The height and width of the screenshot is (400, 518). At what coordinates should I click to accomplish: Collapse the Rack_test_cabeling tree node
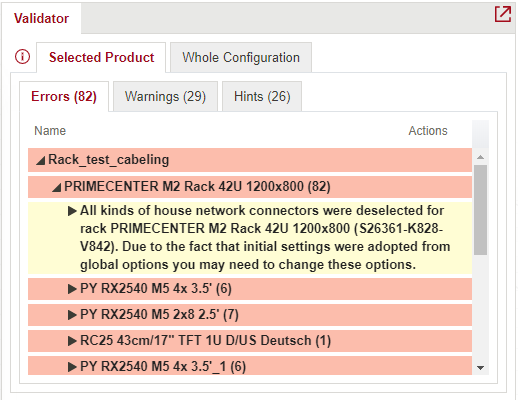(x=41, y=161)
